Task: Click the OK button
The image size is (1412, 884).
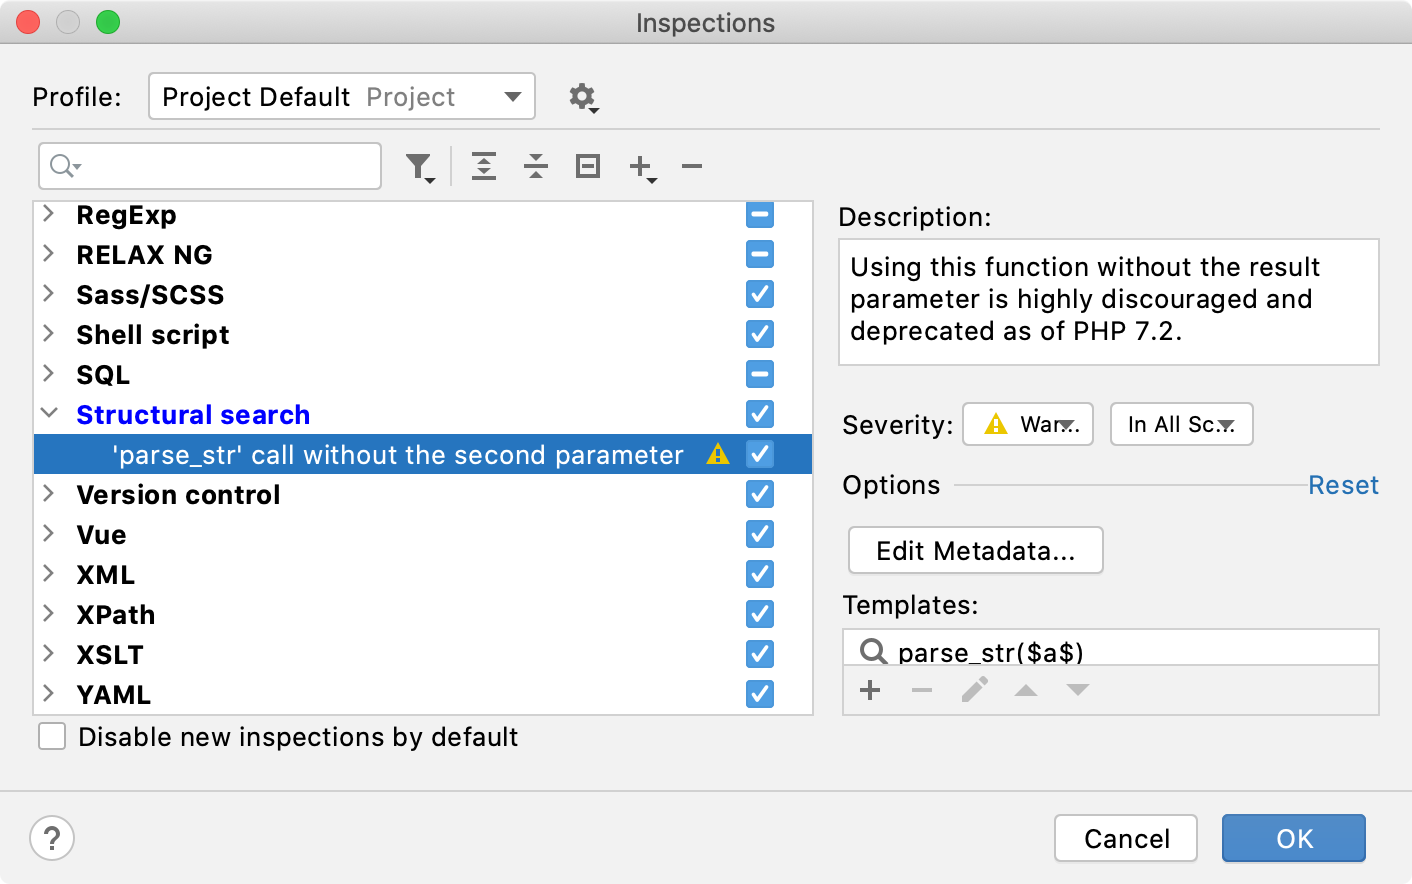Action: point(1294,838)
